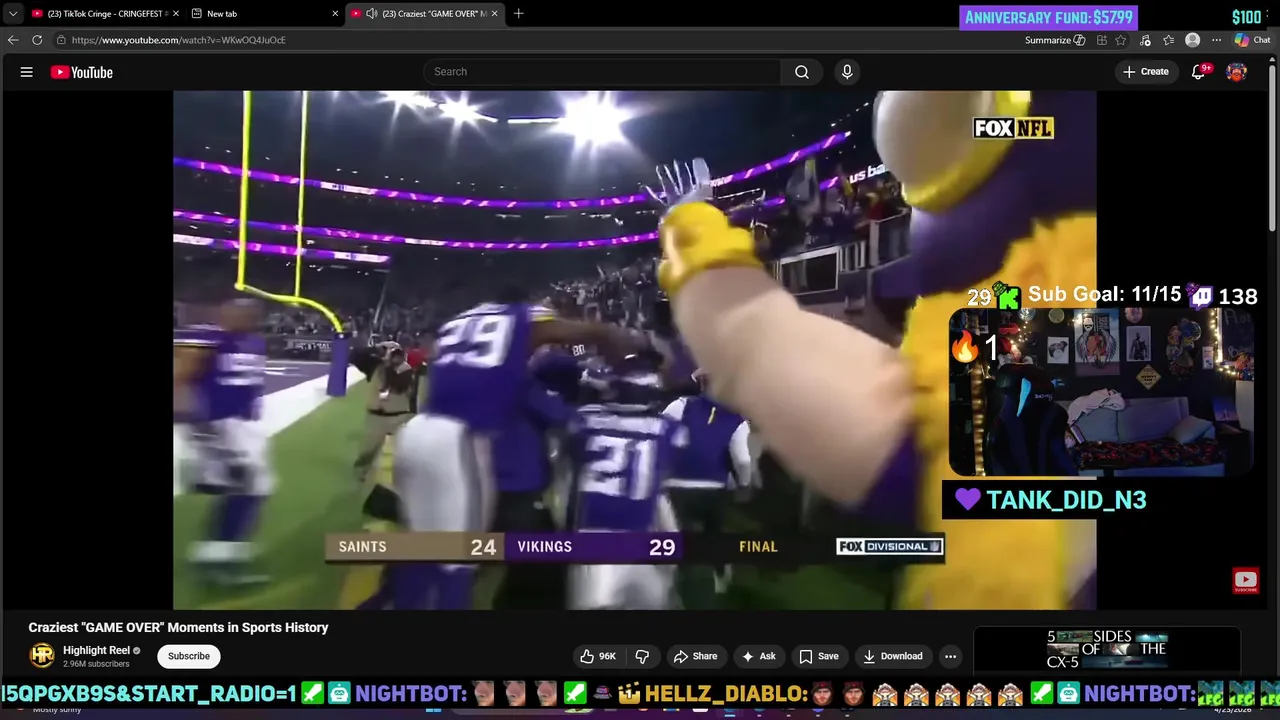Click the video player area
The height and width of the screenshot is (720, 1280).
pyautogui.click(x=635, y=350)
